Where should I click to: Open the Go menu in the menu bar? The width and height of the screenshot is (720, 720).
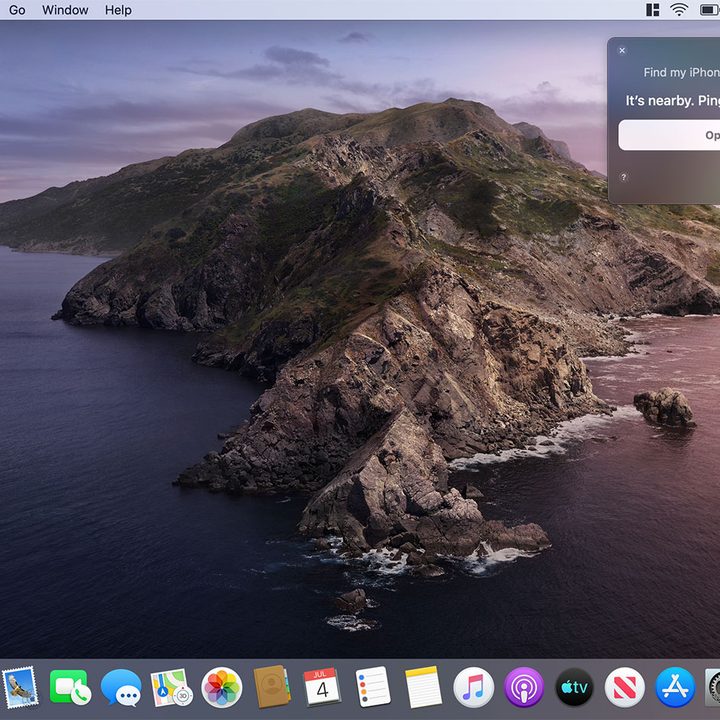click(17, 10)
